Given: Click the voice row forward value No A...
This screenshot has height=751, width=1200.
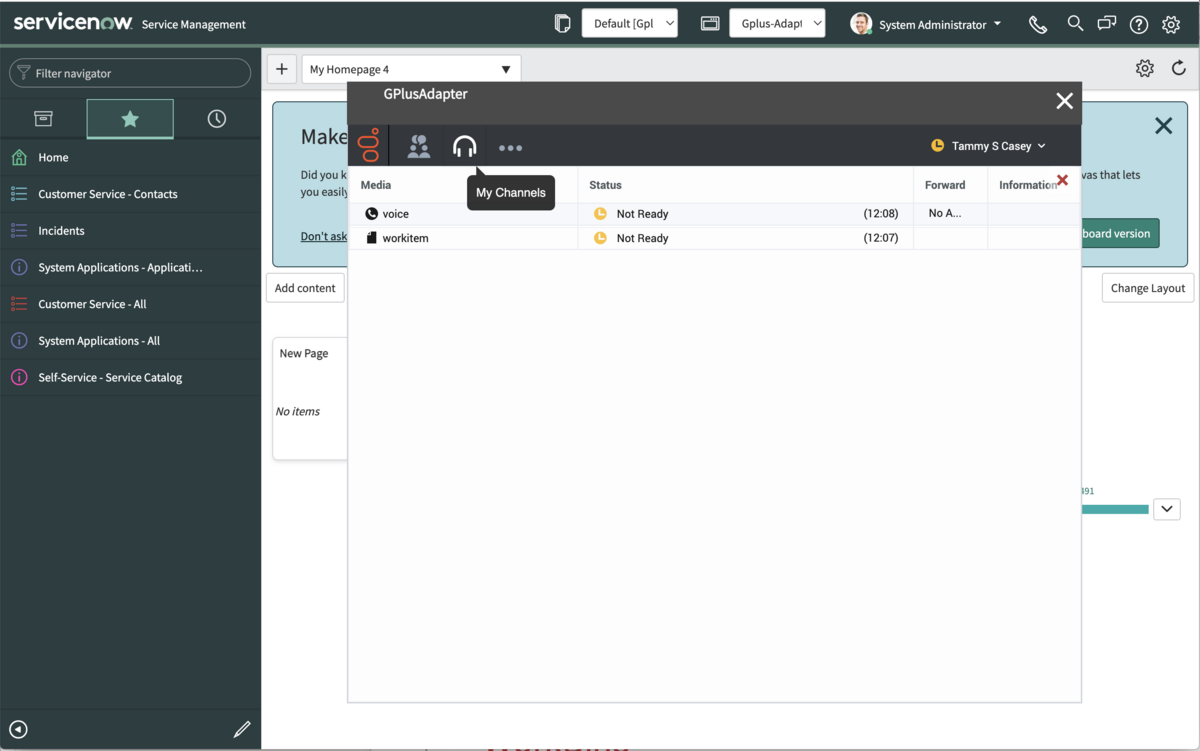Looking at the screenshot, I should (945, 213).
